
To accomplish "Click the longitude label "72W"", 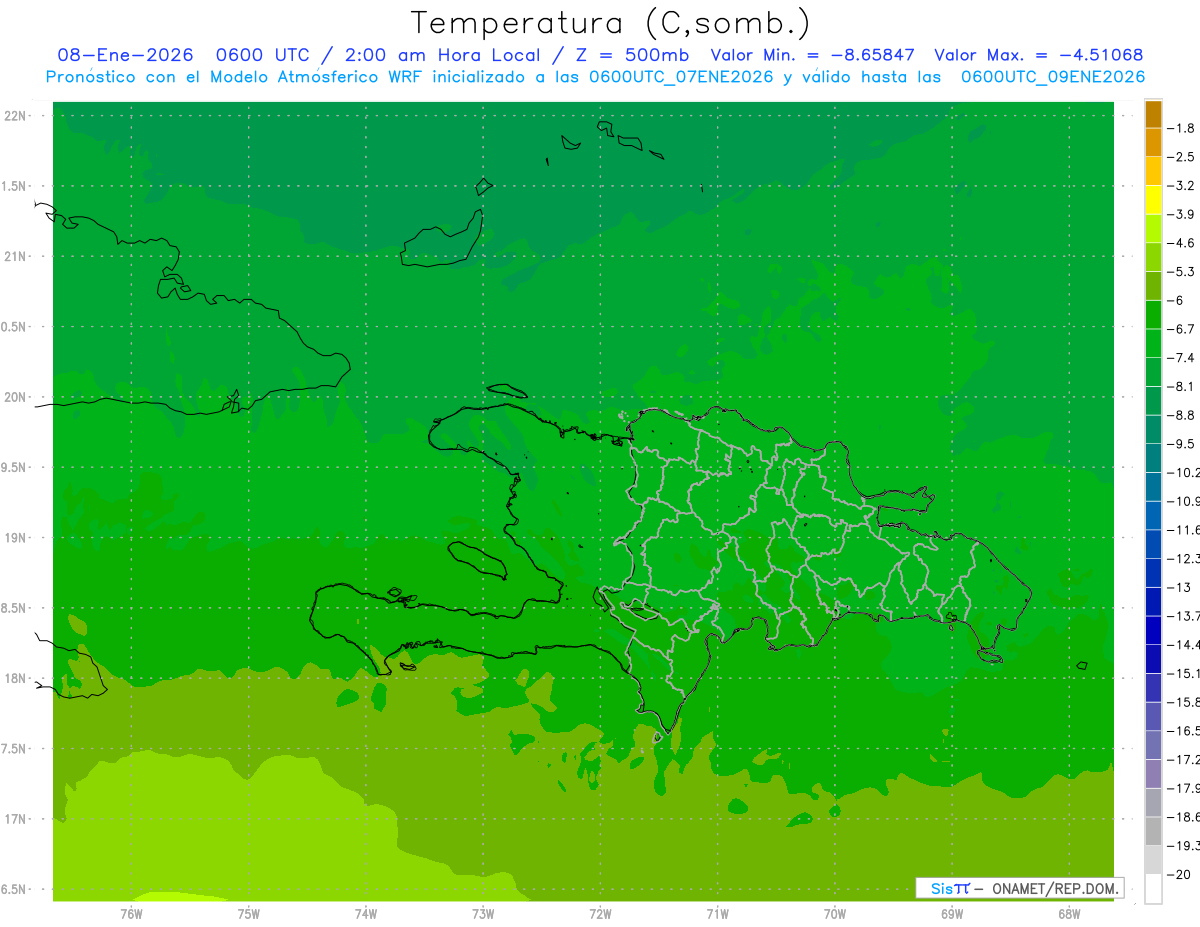I will point(600,914).
